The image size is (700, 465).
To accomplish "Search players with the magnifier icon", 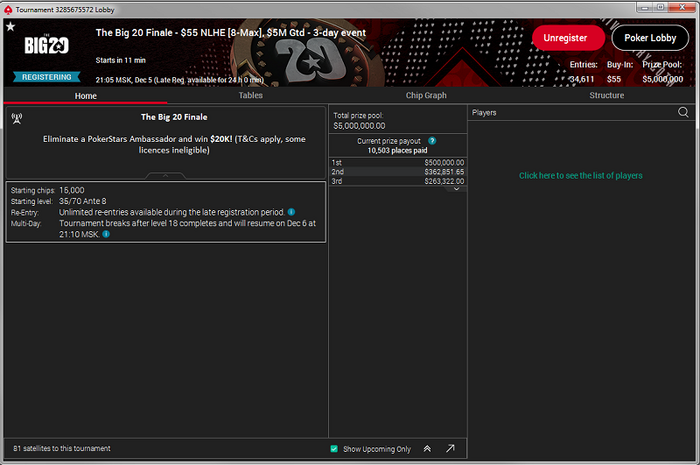I will pyautogui.click(x=683, y=112).
